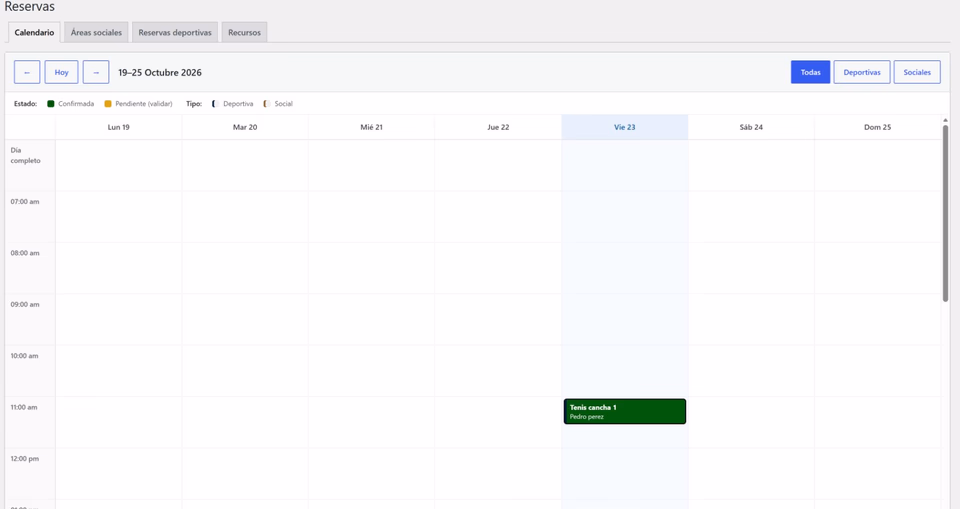Select the Sáb 24 column header
960x509 pixels.
point(751,127)
